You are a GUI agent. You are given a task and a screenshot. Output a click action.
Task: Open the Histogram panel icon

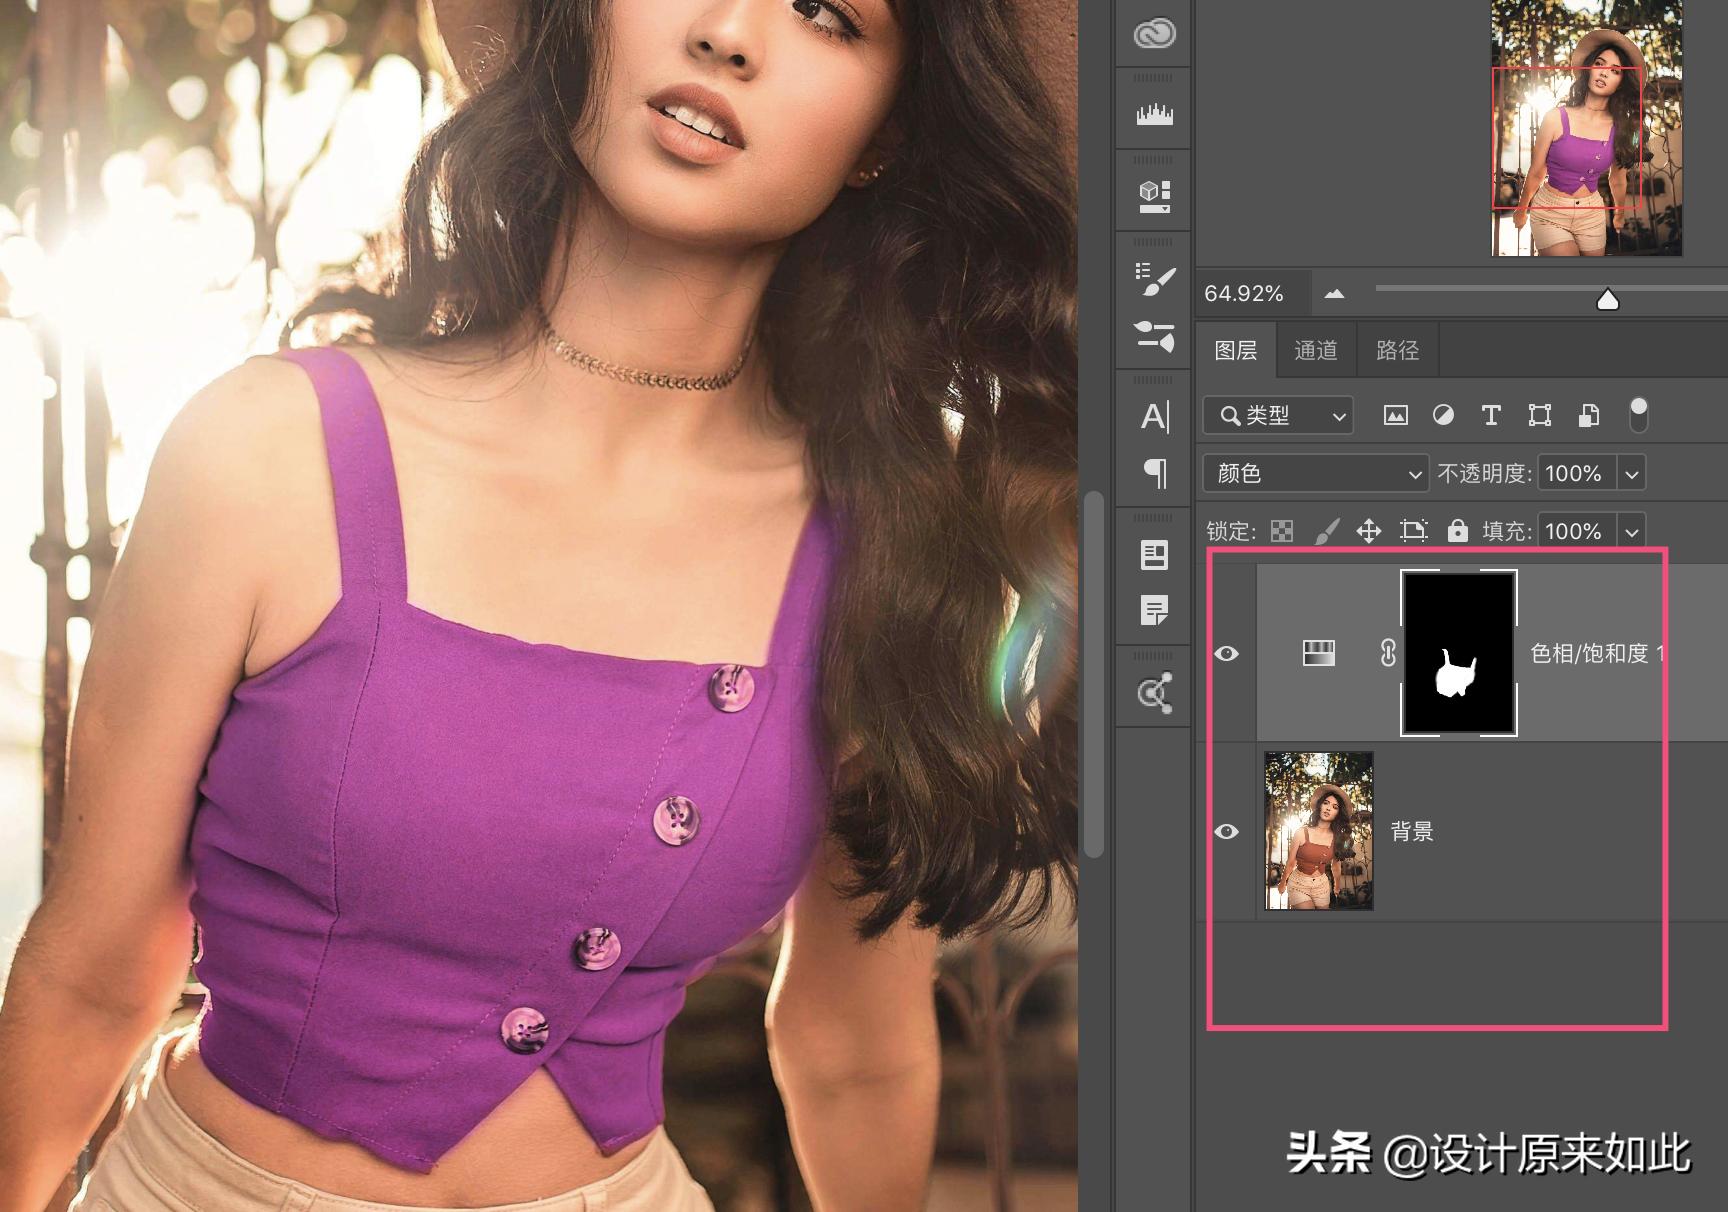point(1154,114)
